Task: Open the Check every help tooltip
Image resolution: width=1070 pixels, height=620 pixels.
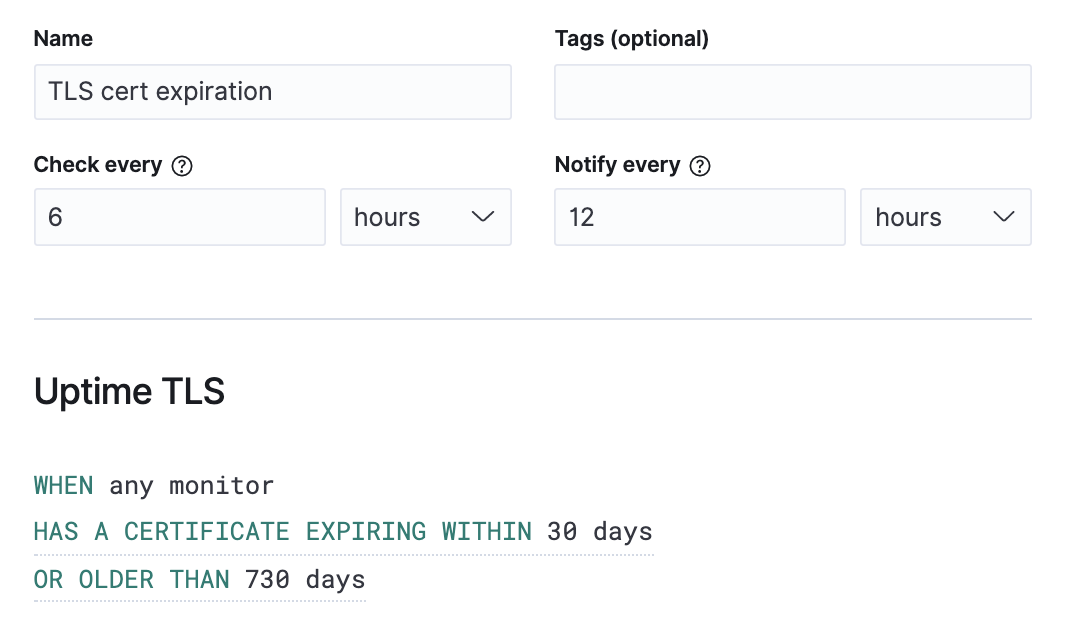Action: (x=184, y=164)
